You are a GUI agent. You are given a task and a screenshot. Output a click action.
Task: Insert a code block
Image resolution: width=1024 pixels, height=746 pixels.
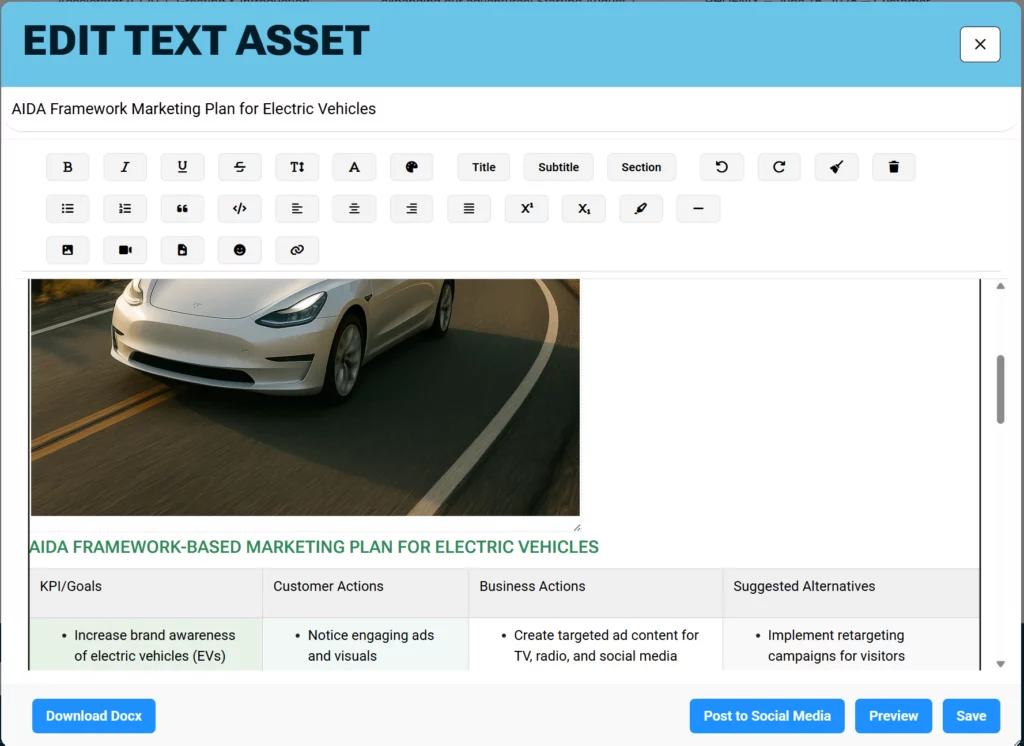tap(240, 209)
